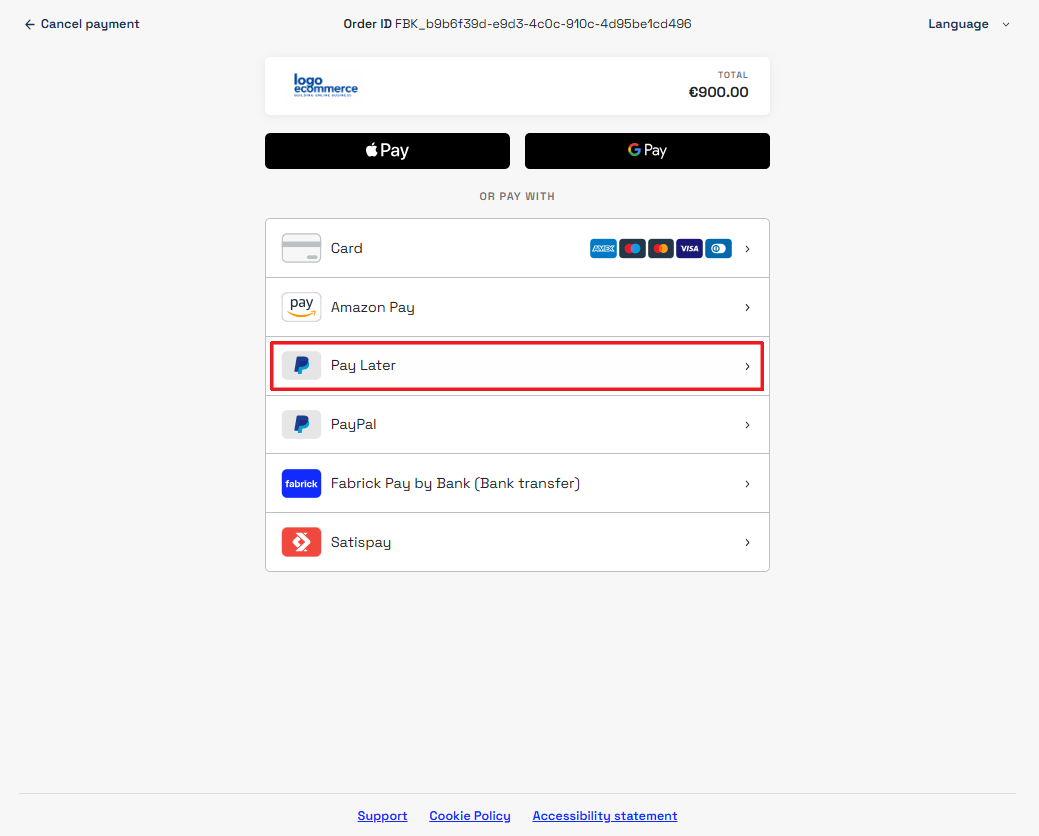Click the TOTAL label above the amount

pyautogui.click(x=733, y=75)
